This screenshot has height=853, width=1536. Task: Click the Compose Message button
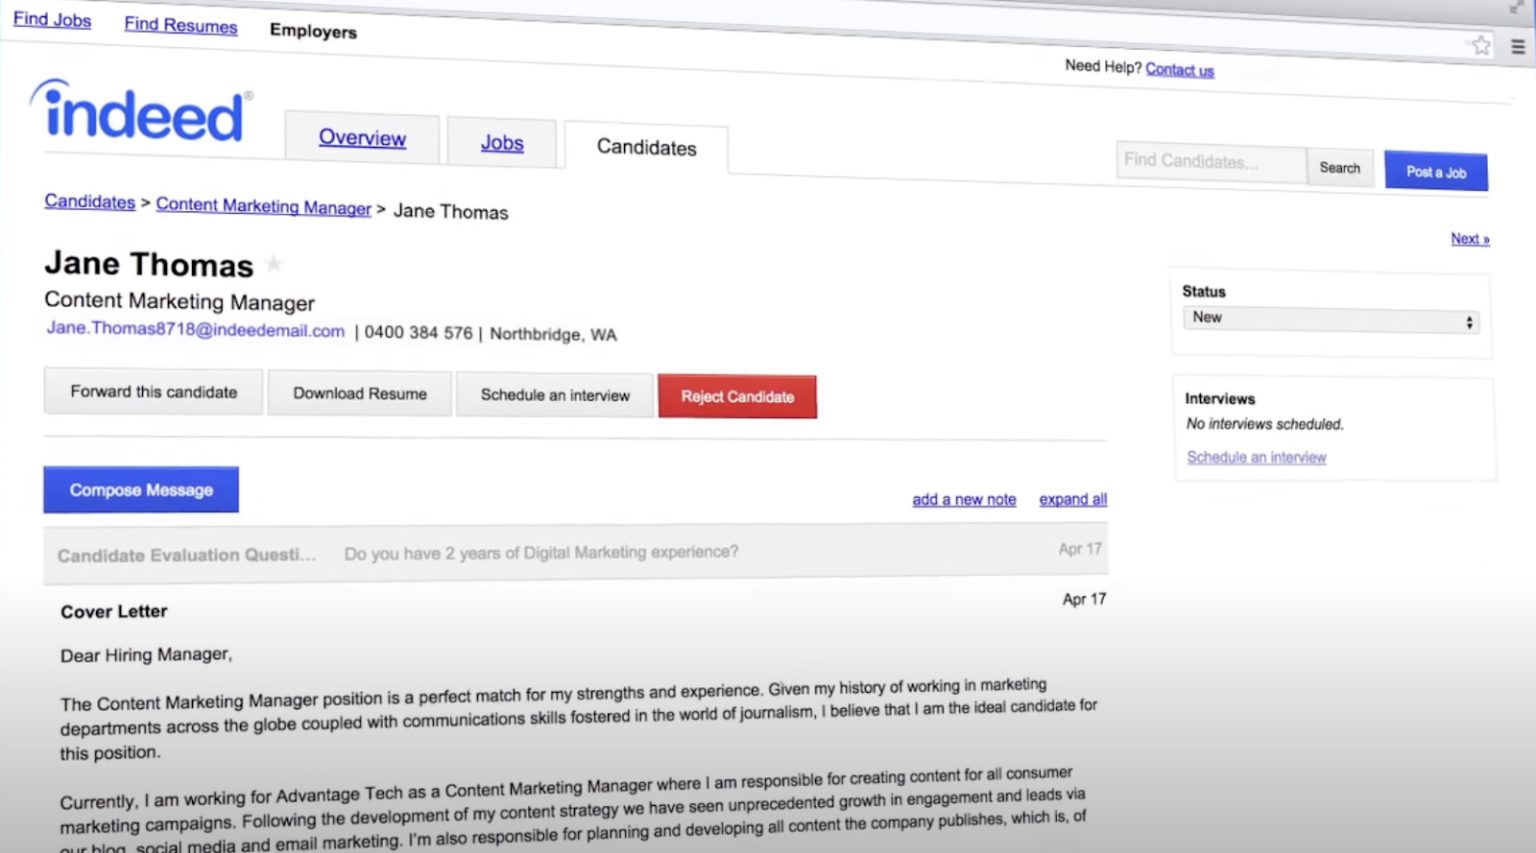pos(140,489)
